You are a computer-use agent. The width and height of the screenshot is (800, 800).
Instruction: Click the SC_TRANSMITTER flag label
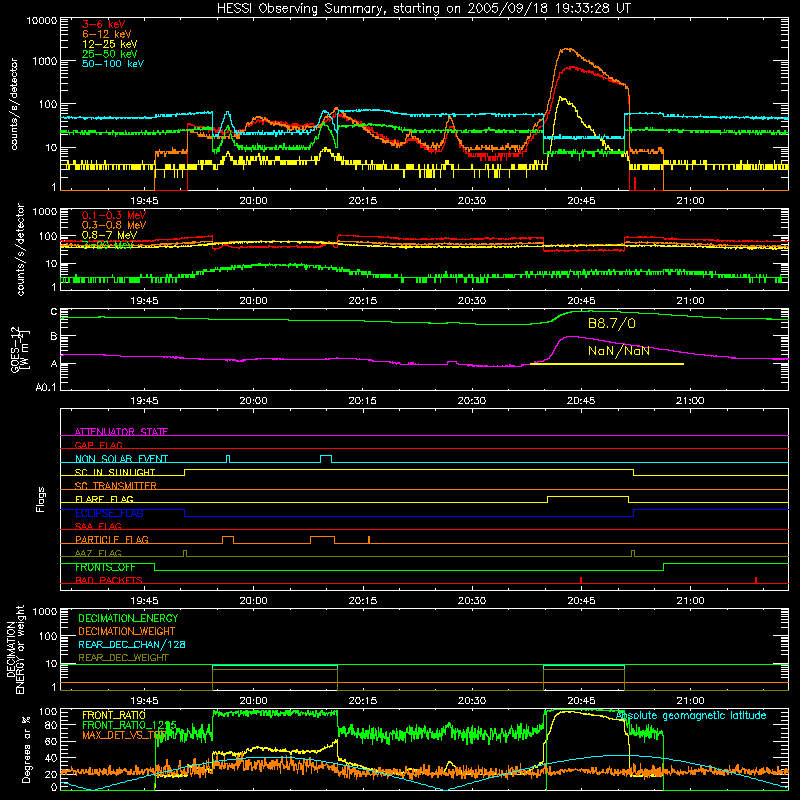click(116, 485)
